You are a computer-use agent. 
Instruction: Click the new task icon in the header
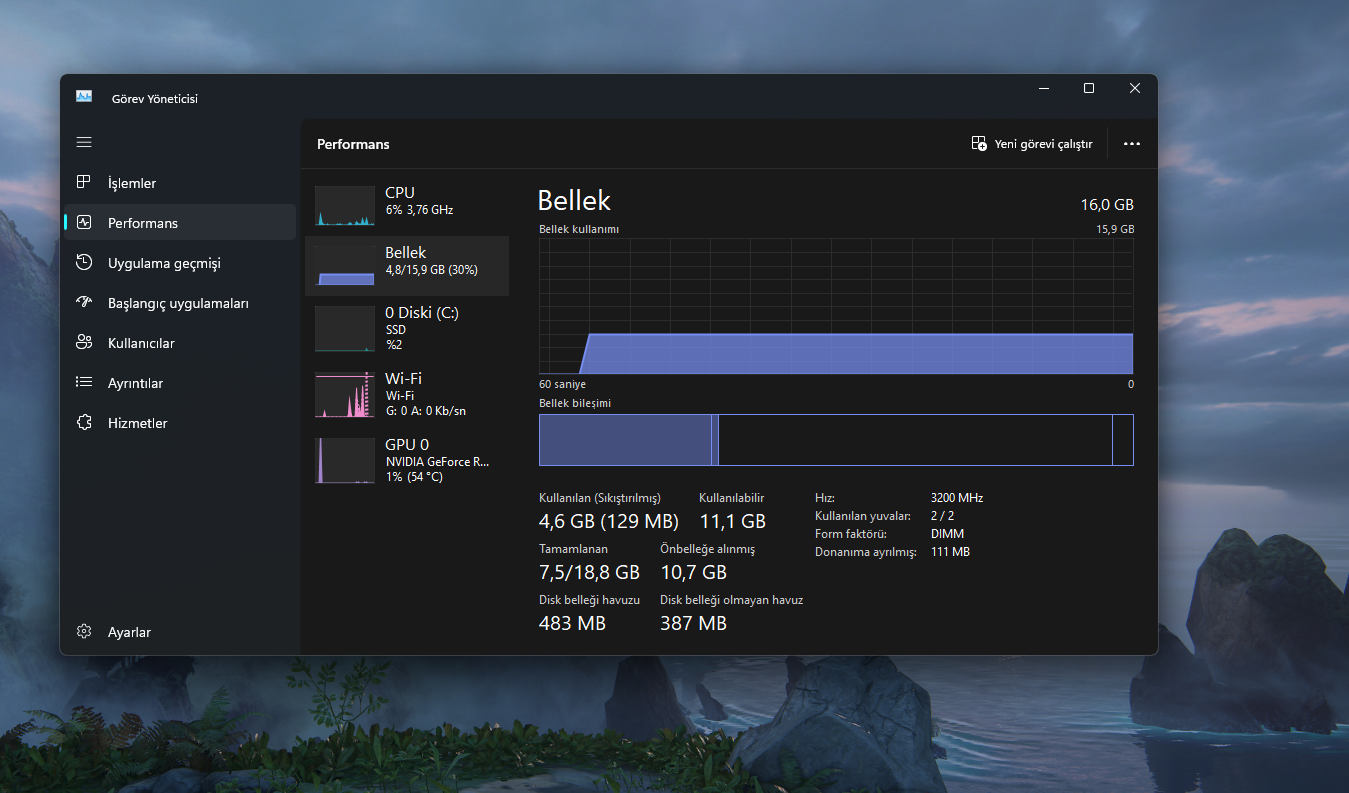979,144
